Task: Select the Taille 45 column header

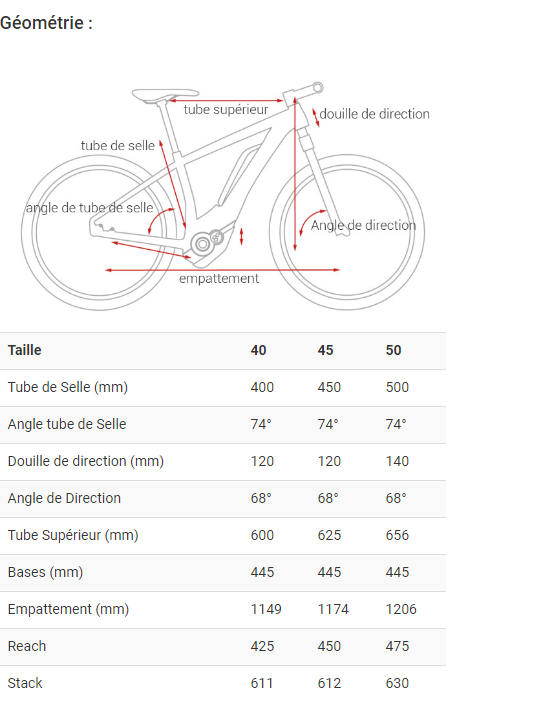Action: point(325,350)
